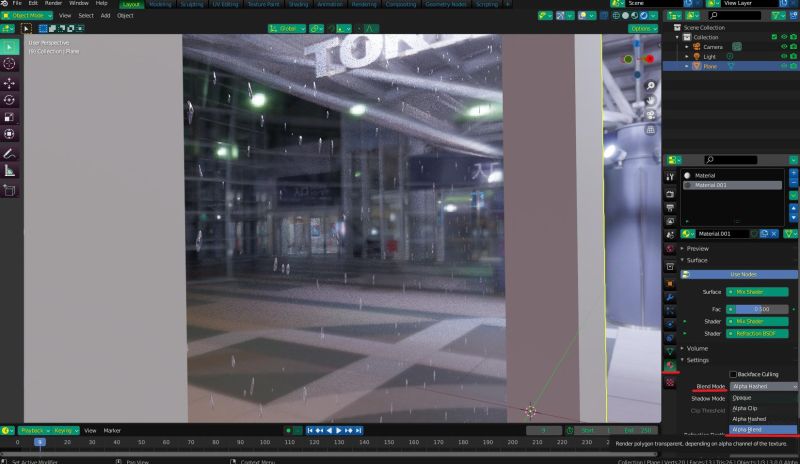
Task: Select the Move tool
Action: click(9, 83)
